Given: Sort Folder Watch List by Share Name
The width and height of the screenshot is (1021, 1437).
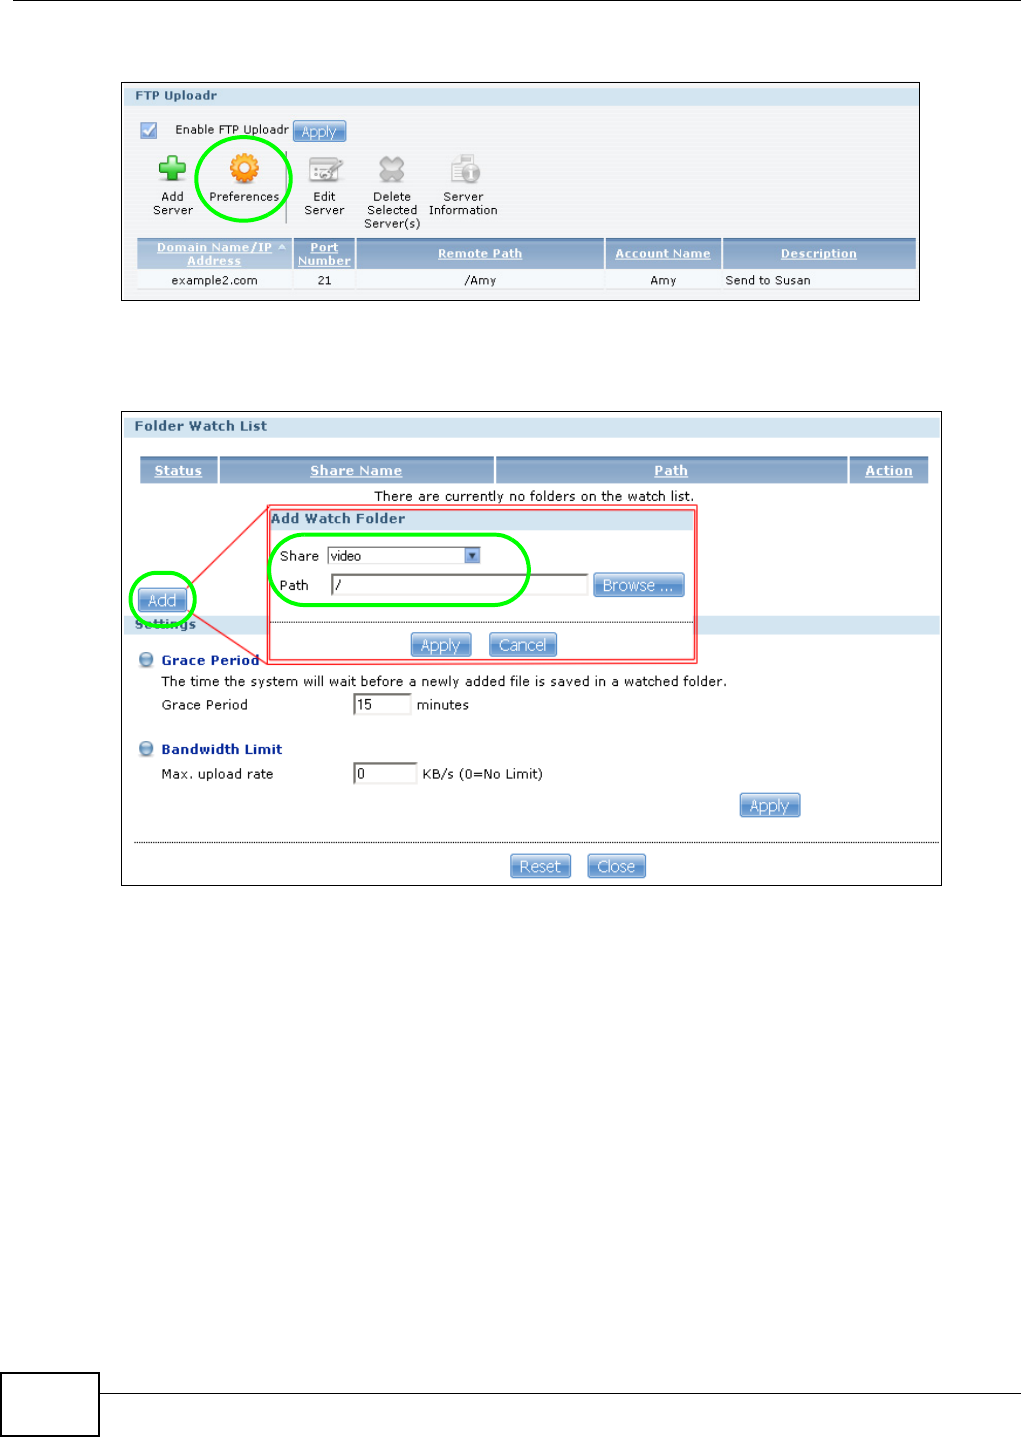Looking at the screenshot, I should click(356, 471).
